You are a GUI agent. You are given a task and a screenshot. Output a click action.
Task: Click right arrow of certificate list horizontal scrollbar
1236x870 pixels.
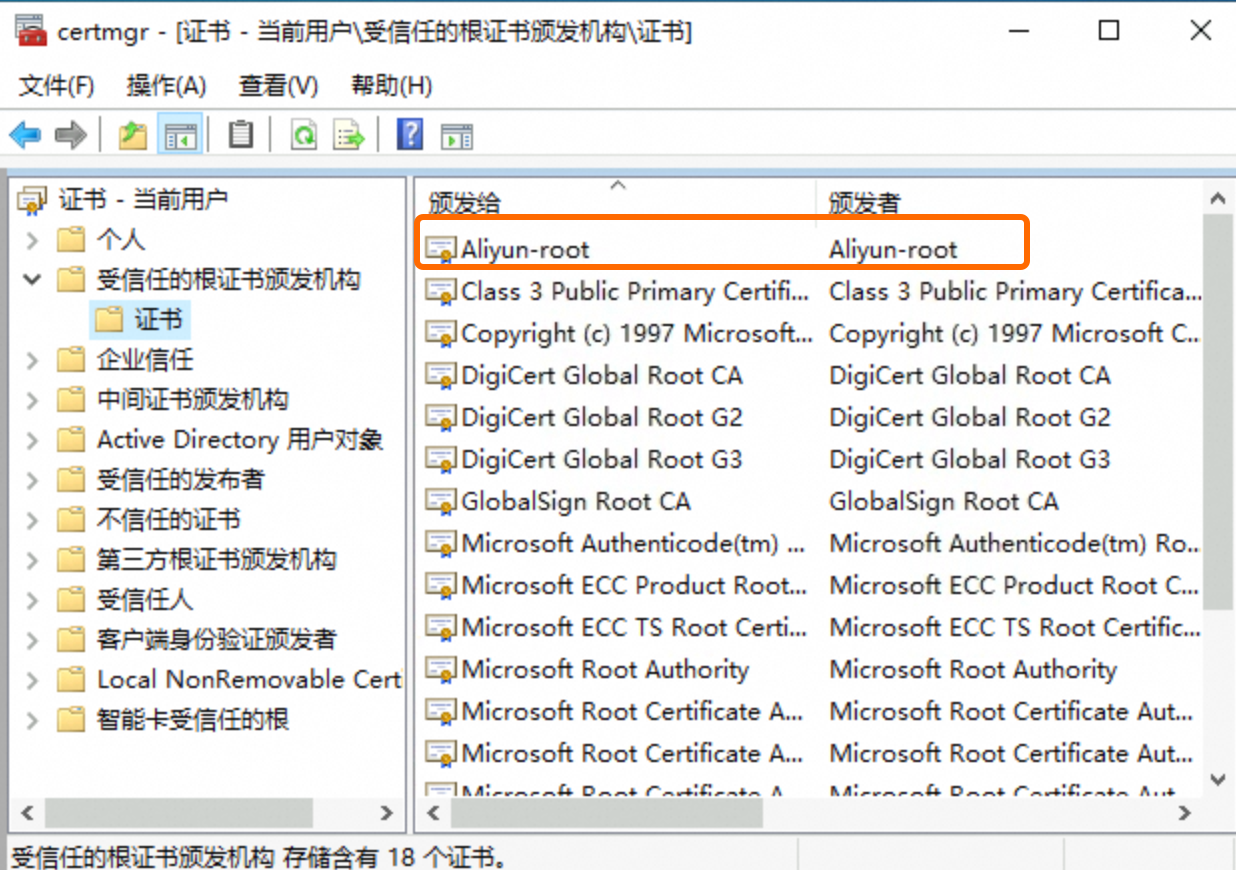[1186, 813]
